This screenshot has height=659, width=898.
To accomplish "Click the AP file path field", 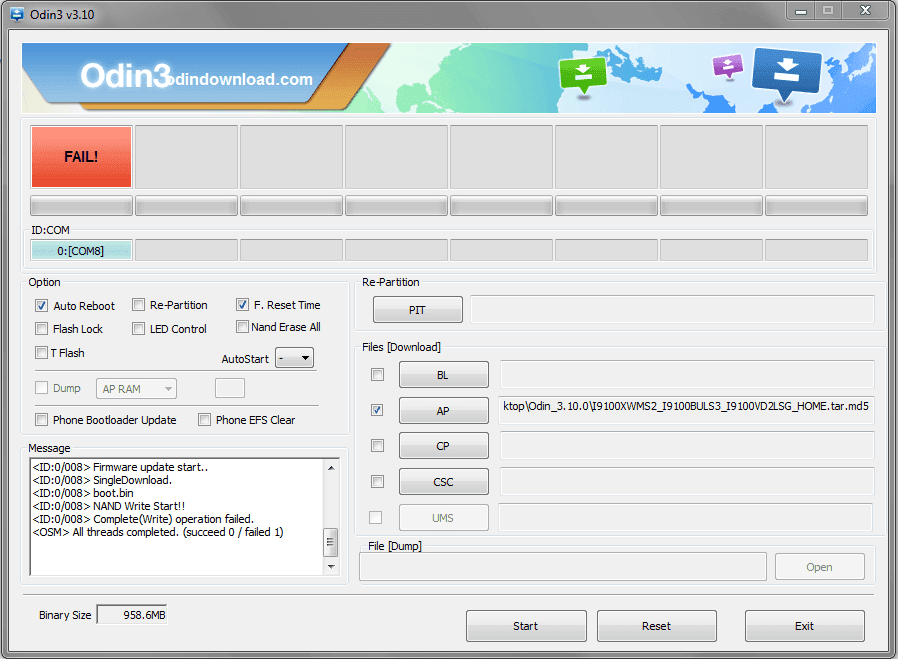I will (x=686, y=410).
